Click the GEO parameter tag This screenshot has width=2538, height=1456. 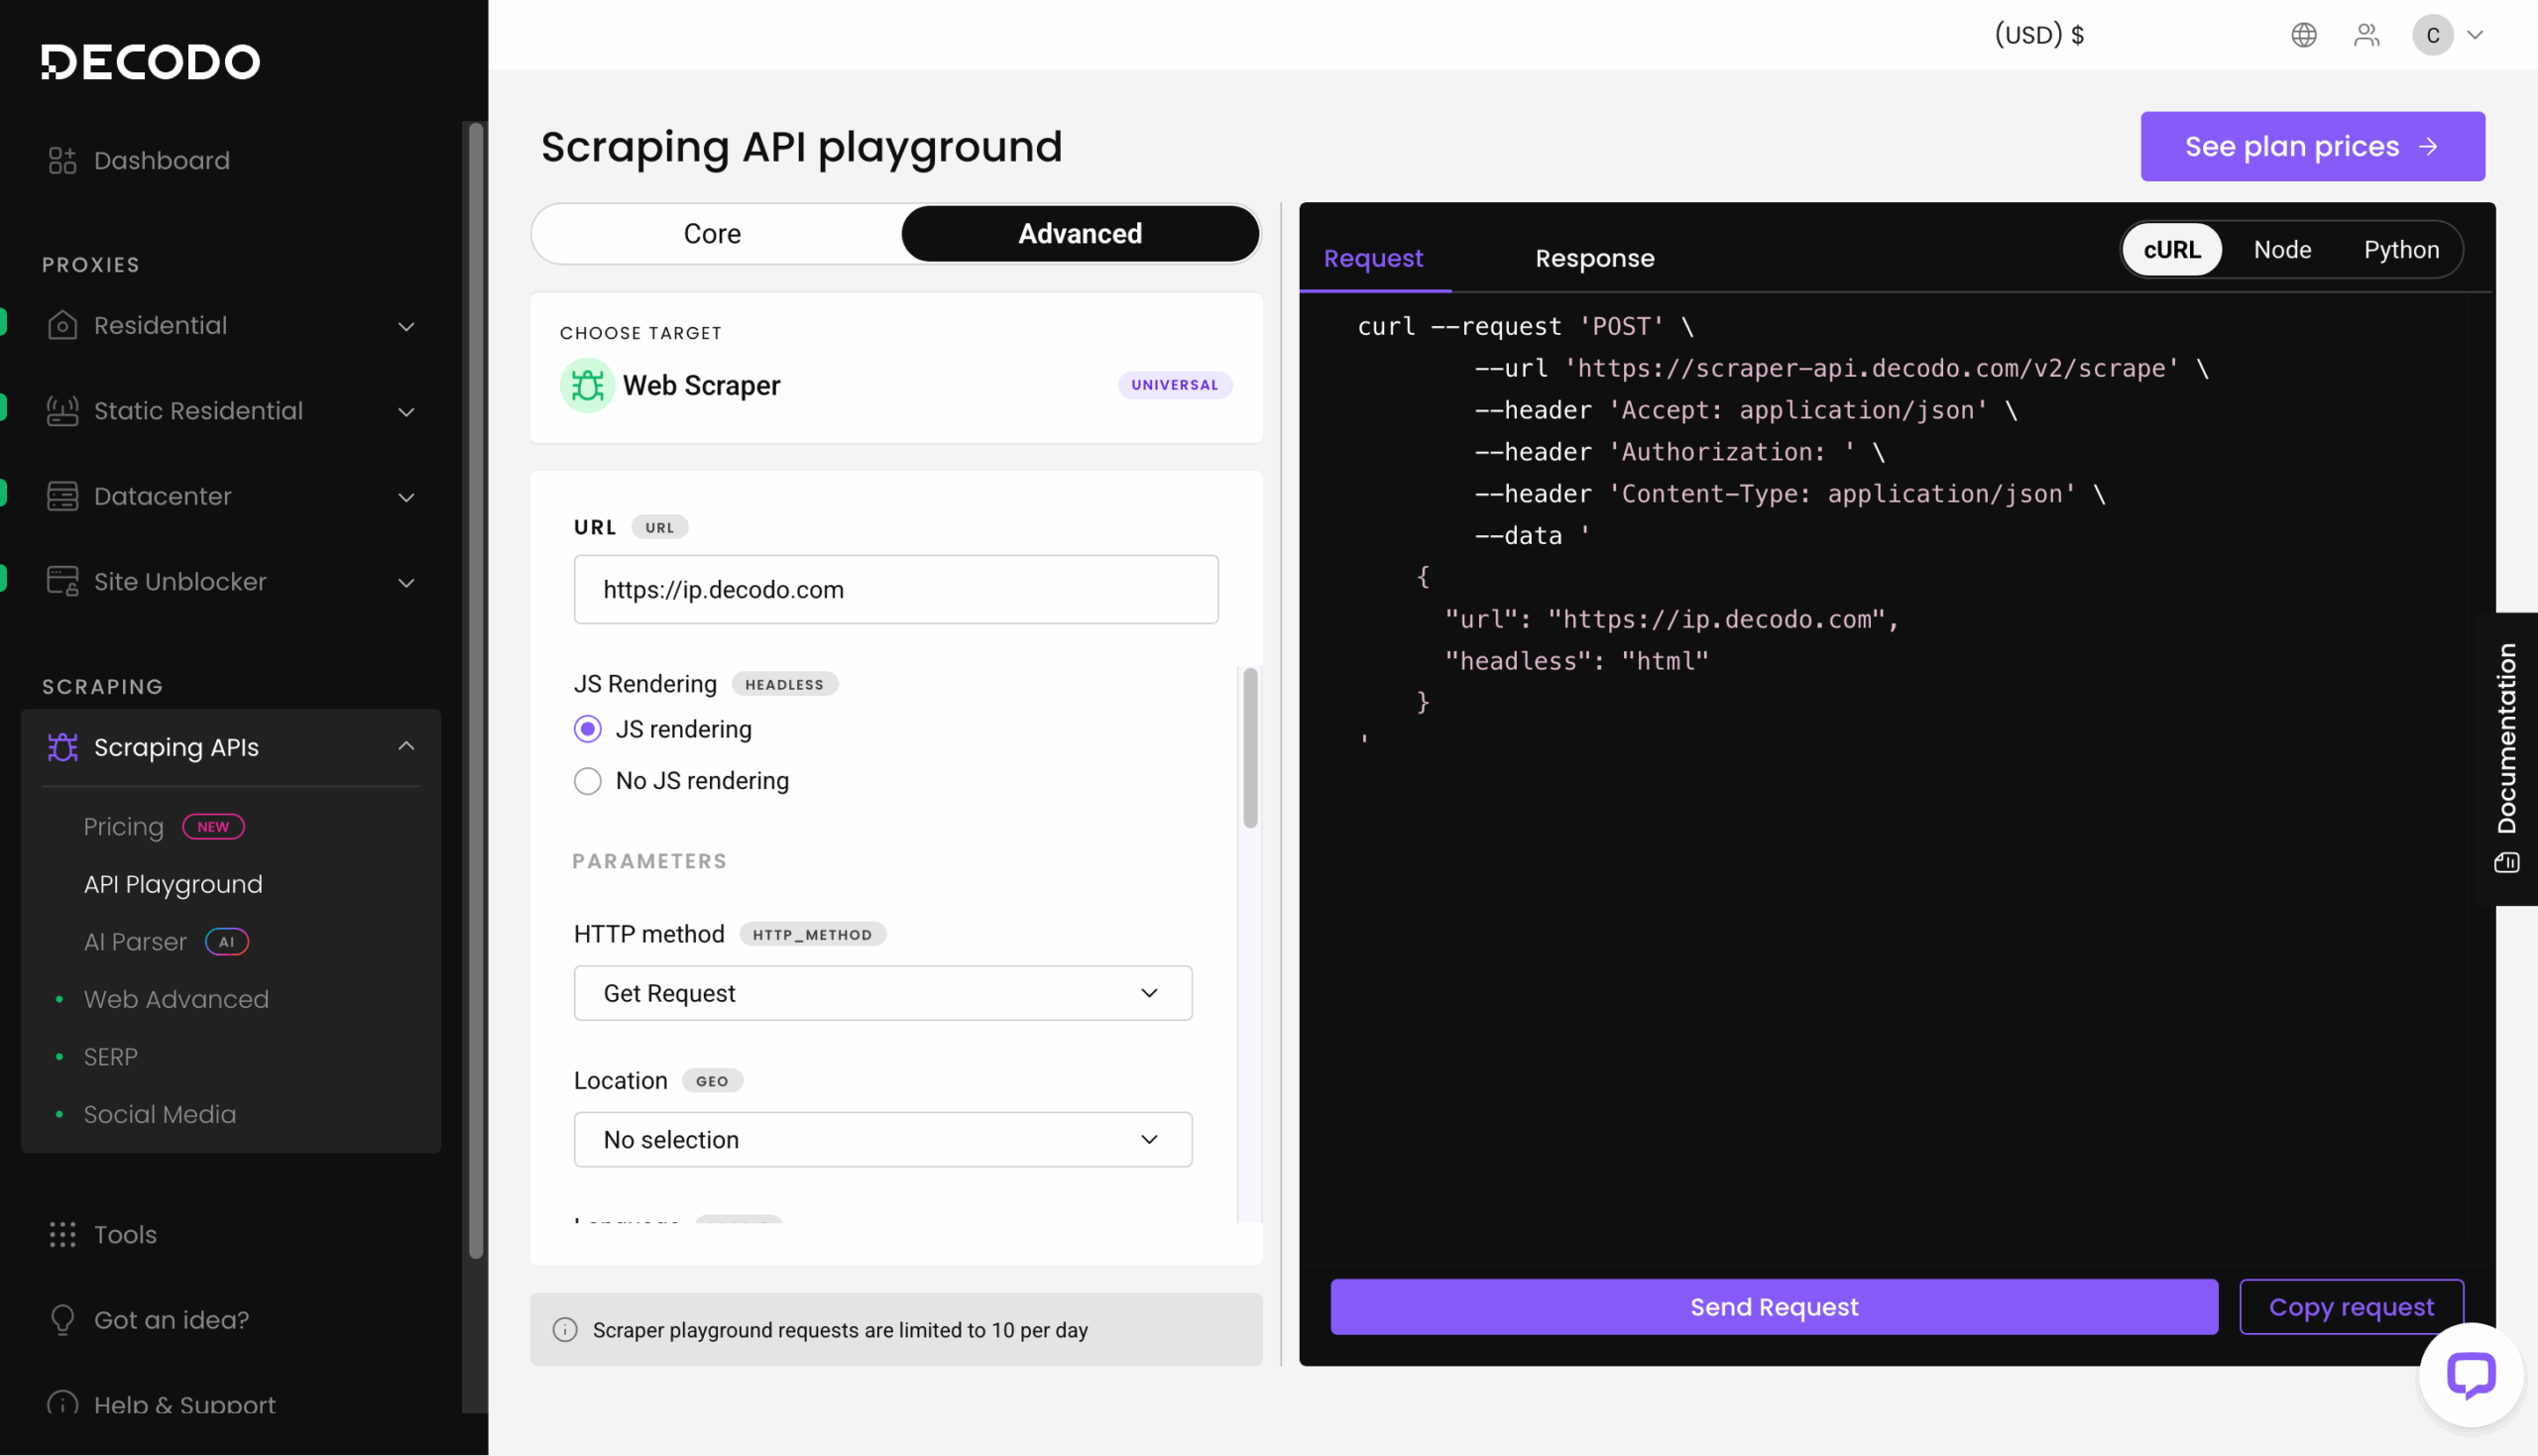coord(712,1081)
